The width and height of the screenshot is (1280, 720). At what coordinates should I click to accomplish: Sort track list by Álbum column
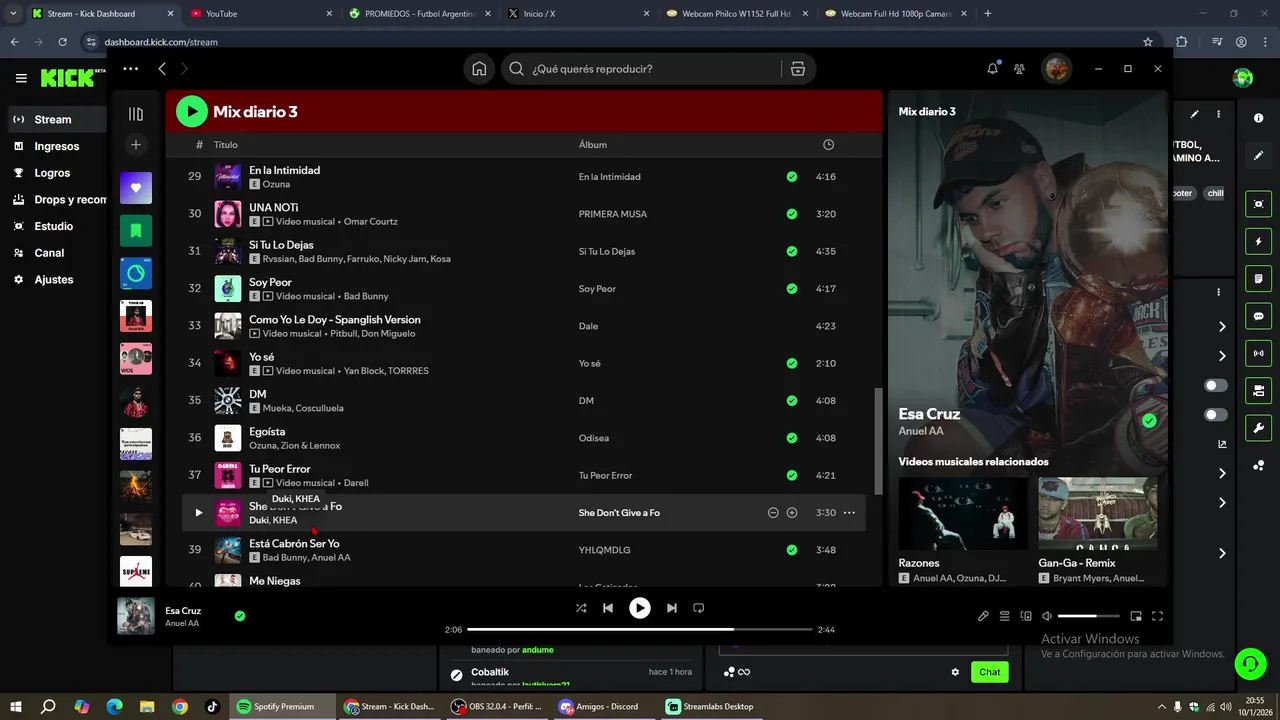(x=593, y=145)
